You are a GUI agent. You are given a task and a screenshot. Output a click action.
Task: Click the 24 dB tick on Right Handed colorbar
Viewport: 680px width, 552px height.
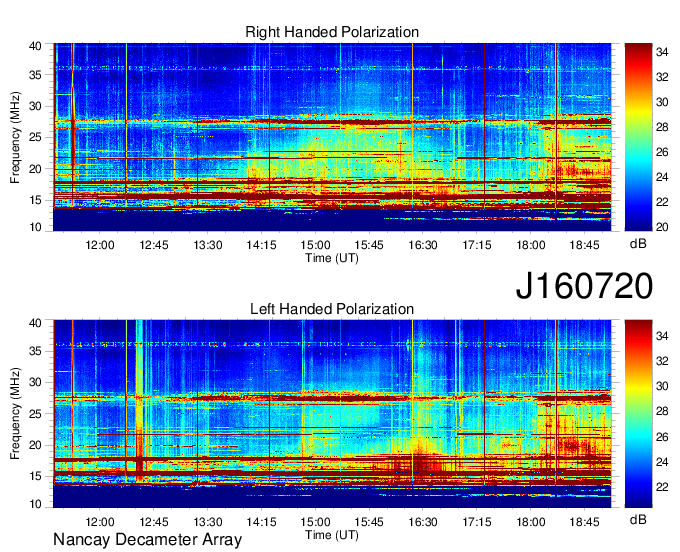click(x=662, y=177)
